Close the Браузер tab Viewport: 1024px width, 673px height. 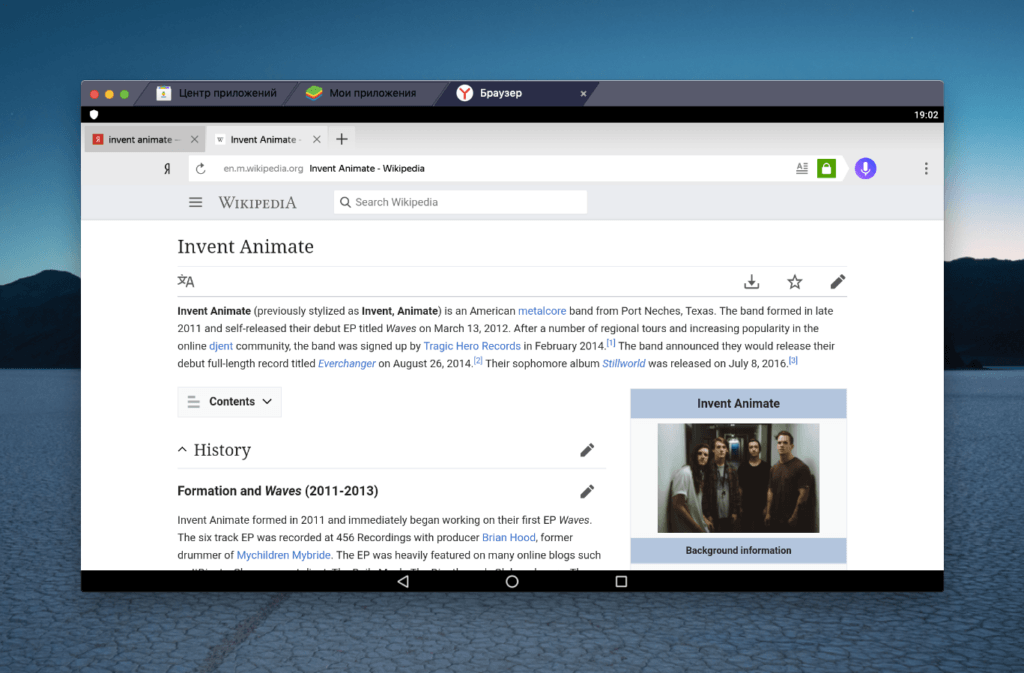click(x=583, y=93)
